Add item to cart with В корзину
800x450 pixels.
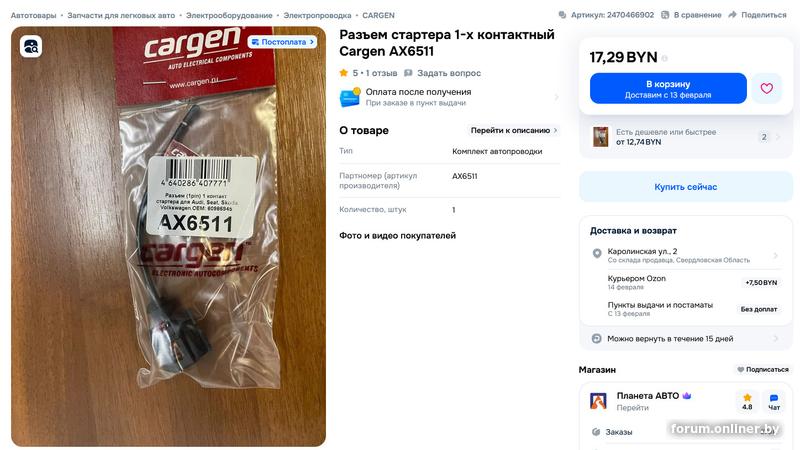coord(668,88)
